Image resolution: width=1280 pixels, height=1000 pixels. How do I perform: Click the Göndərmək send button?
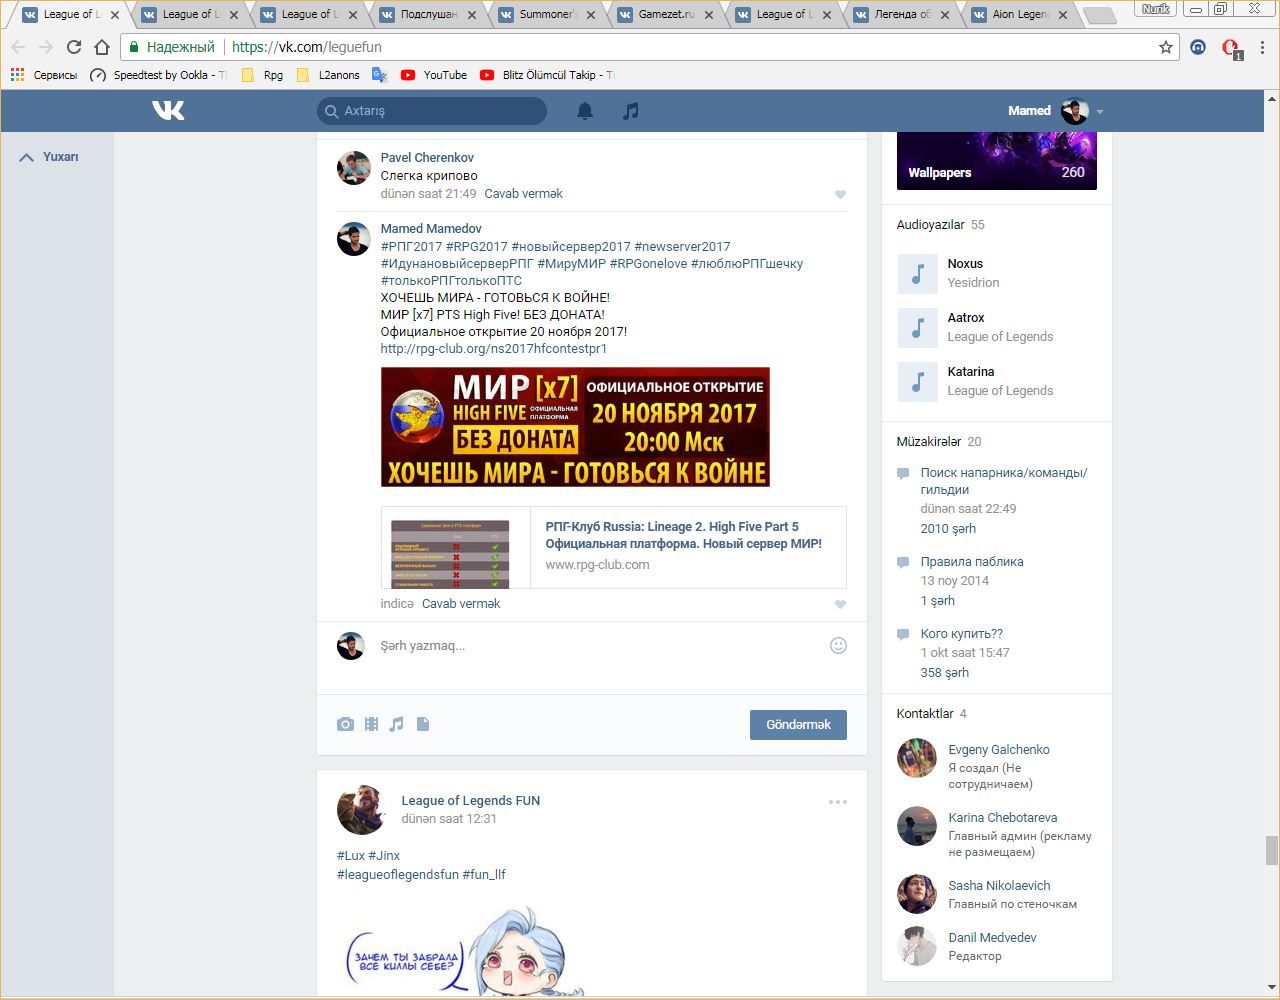tap(798, 725)
